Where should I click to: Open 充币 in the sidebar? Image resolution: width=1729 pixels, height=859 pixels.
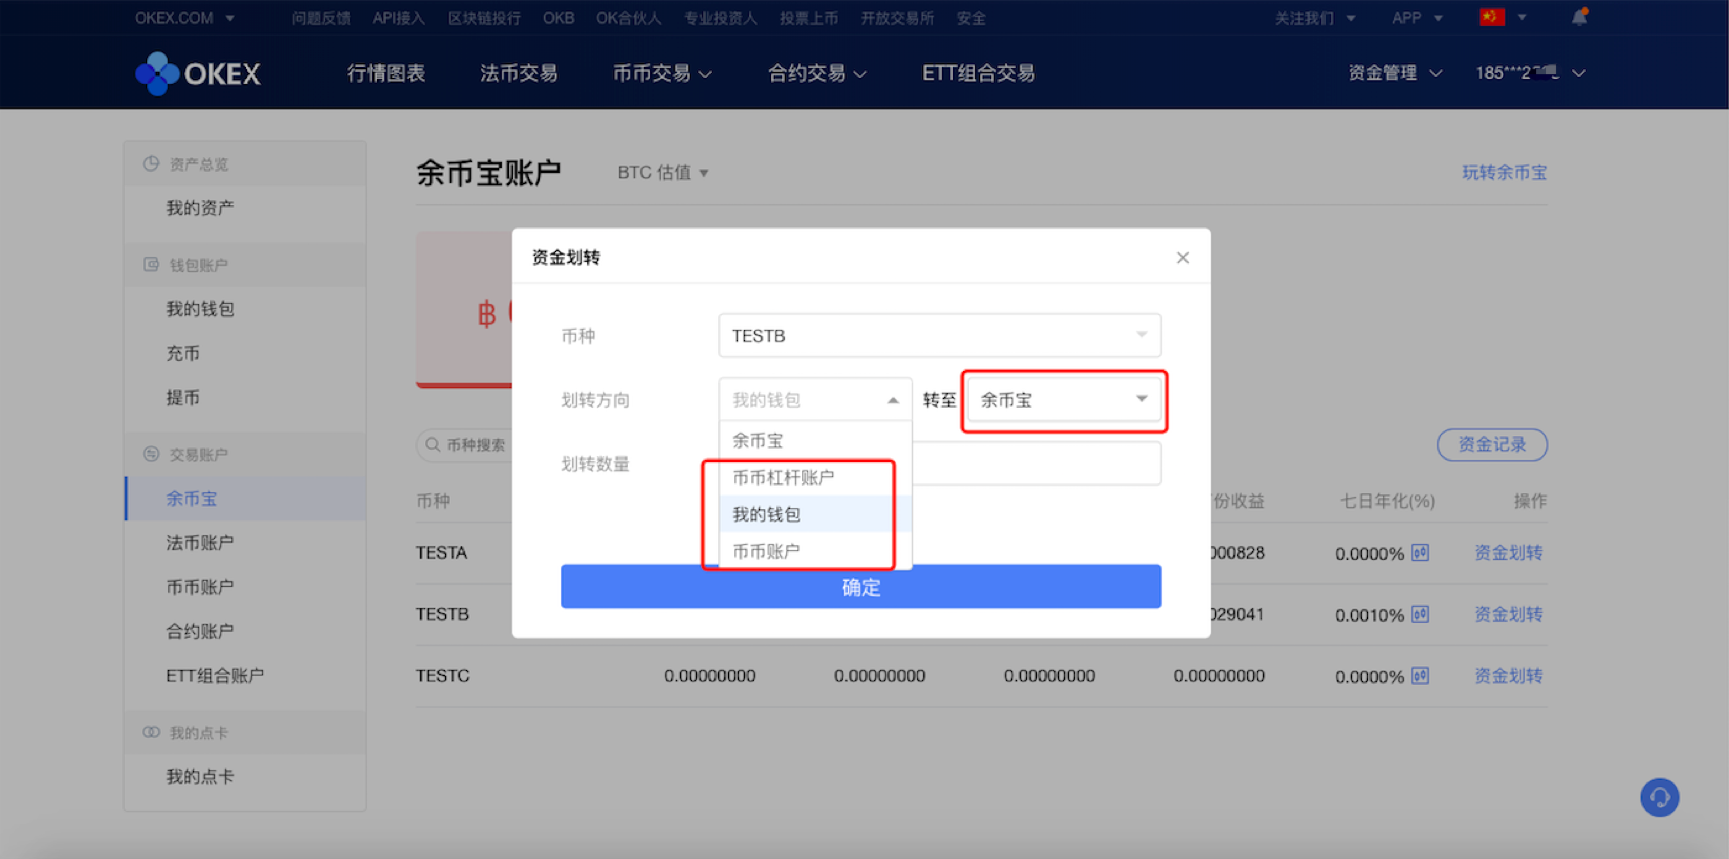[183, 353]
